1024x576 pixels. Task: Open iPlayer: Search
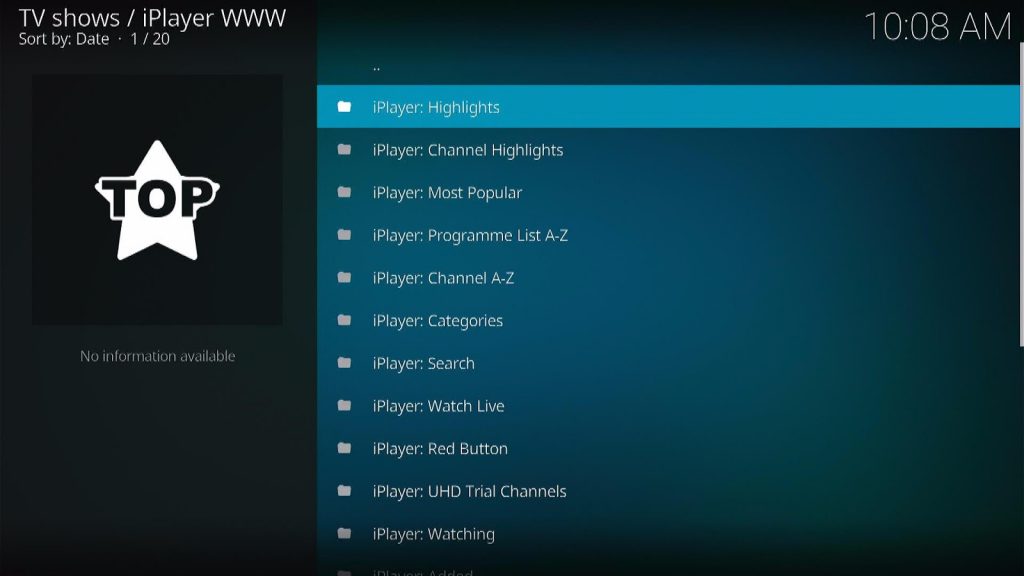click(668, 362)
